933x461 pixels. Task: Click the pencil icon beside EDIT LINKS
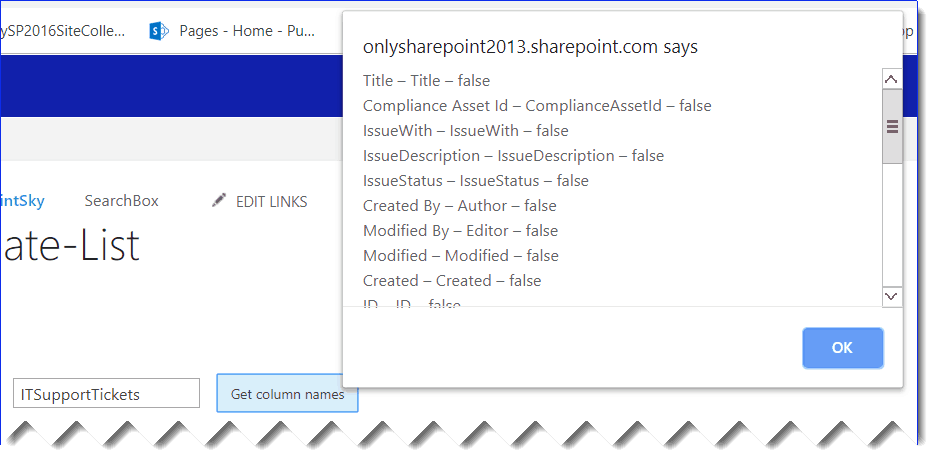[x=219, y=201]
